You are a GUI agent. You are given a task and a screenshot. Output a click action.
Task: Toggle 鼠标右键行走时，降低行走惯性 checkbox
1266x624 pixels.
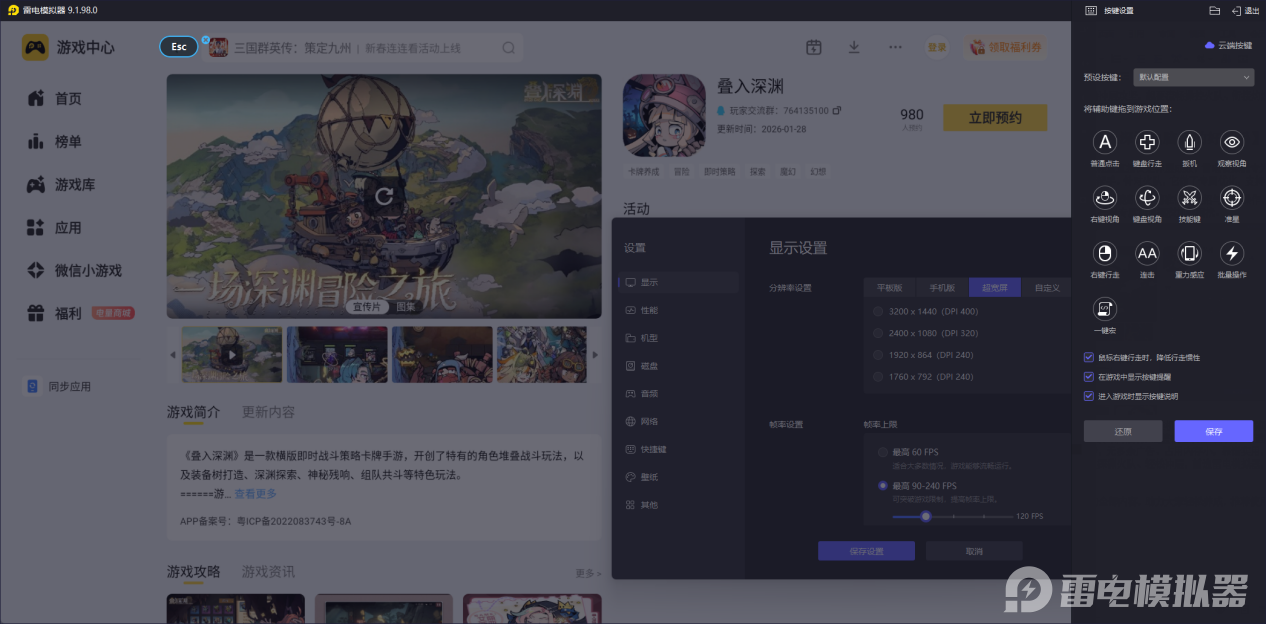tap(1089, 357)
